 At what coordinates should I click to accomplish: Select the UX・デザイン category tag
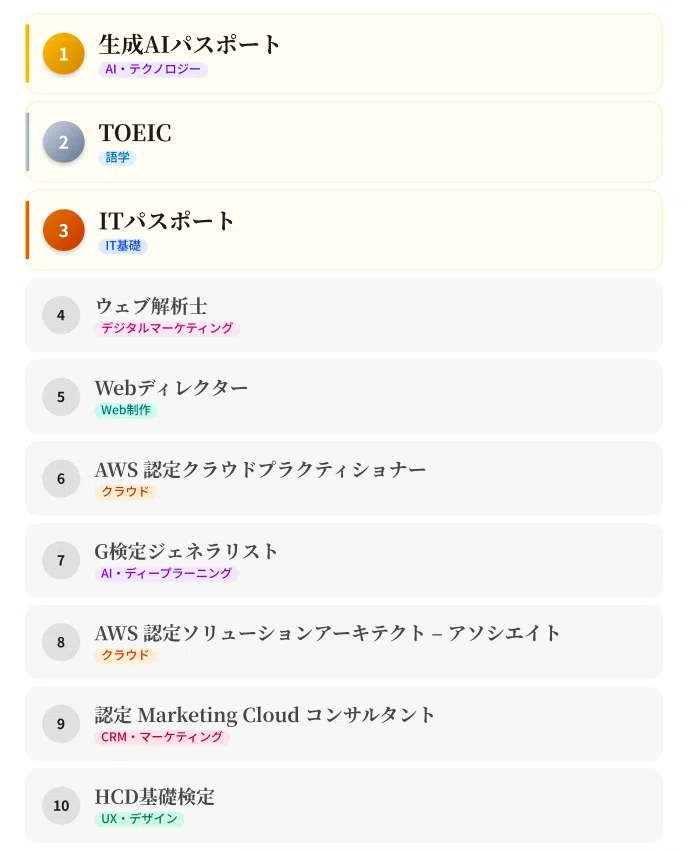[139, 819]
